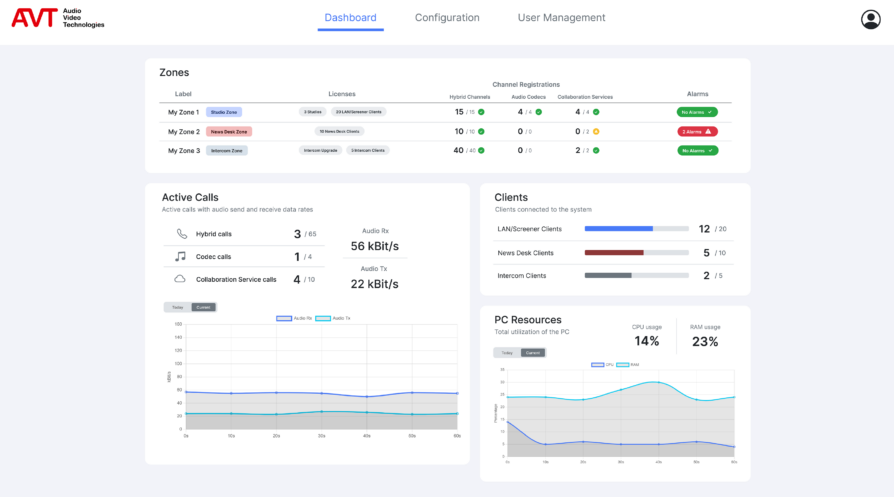Click My Zone 3 Collaboration Services green check
894x497 pixels.
tap(596, 150)
